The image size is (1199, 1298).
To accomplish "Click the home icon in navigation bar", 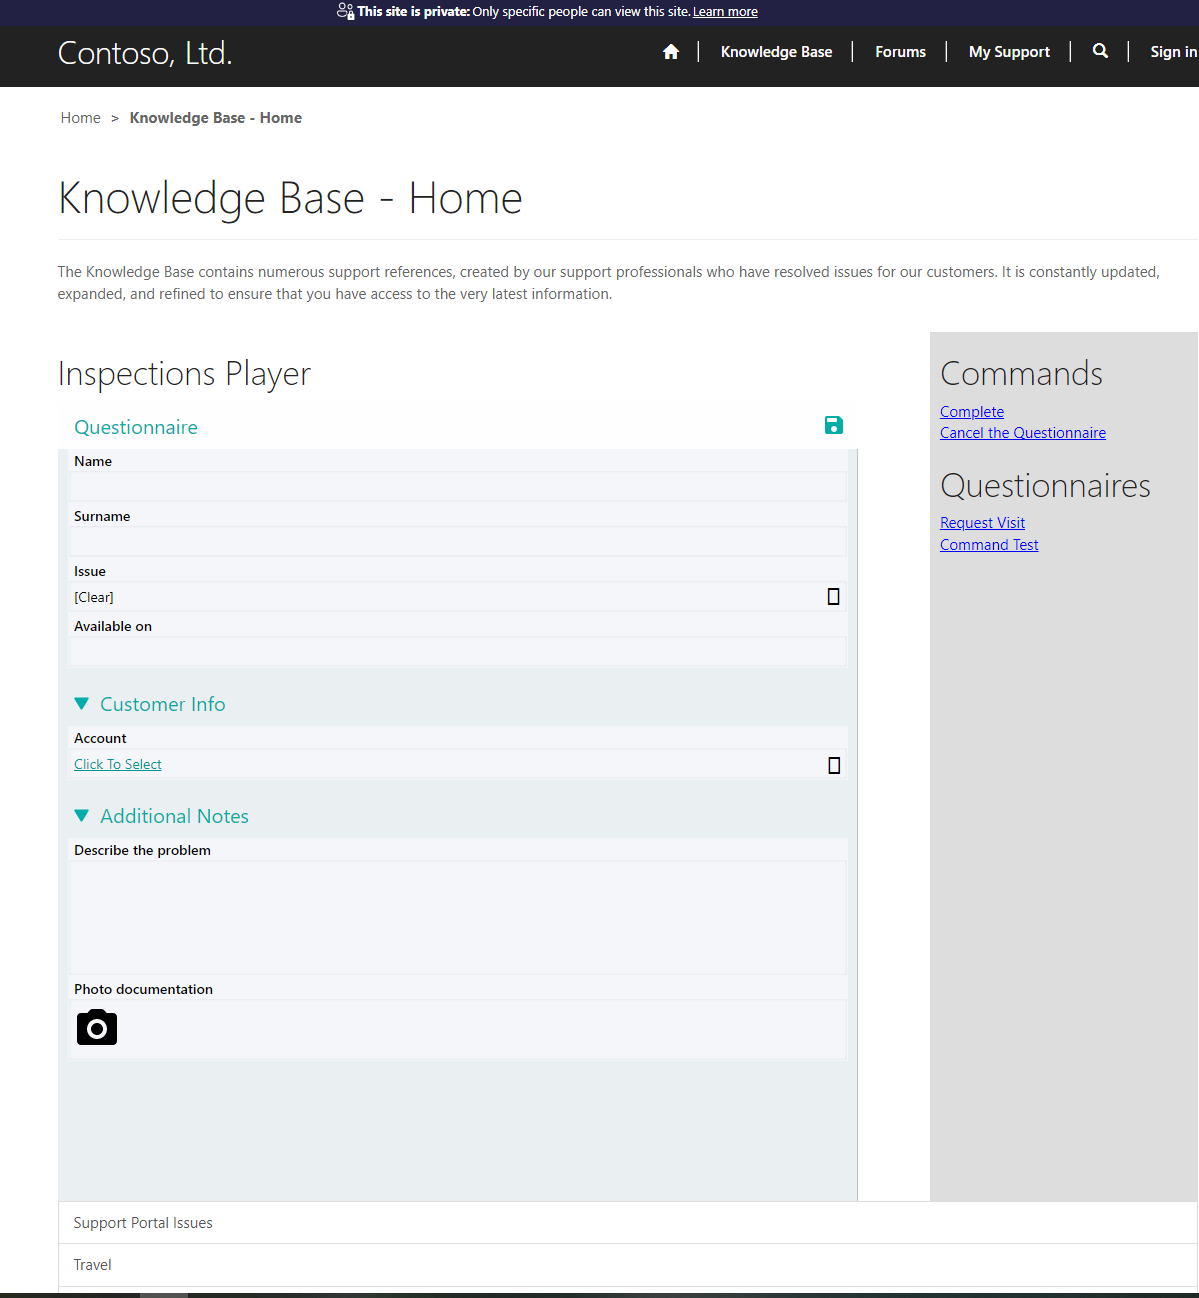I will (x=671, y=52).
